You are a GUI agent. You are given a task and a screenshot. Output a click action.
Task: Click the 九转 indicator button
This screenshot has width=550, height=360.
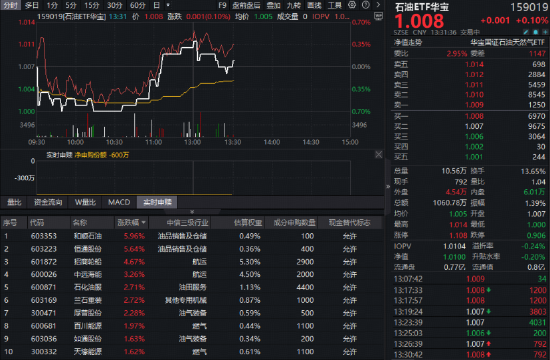tap(294, 5)
